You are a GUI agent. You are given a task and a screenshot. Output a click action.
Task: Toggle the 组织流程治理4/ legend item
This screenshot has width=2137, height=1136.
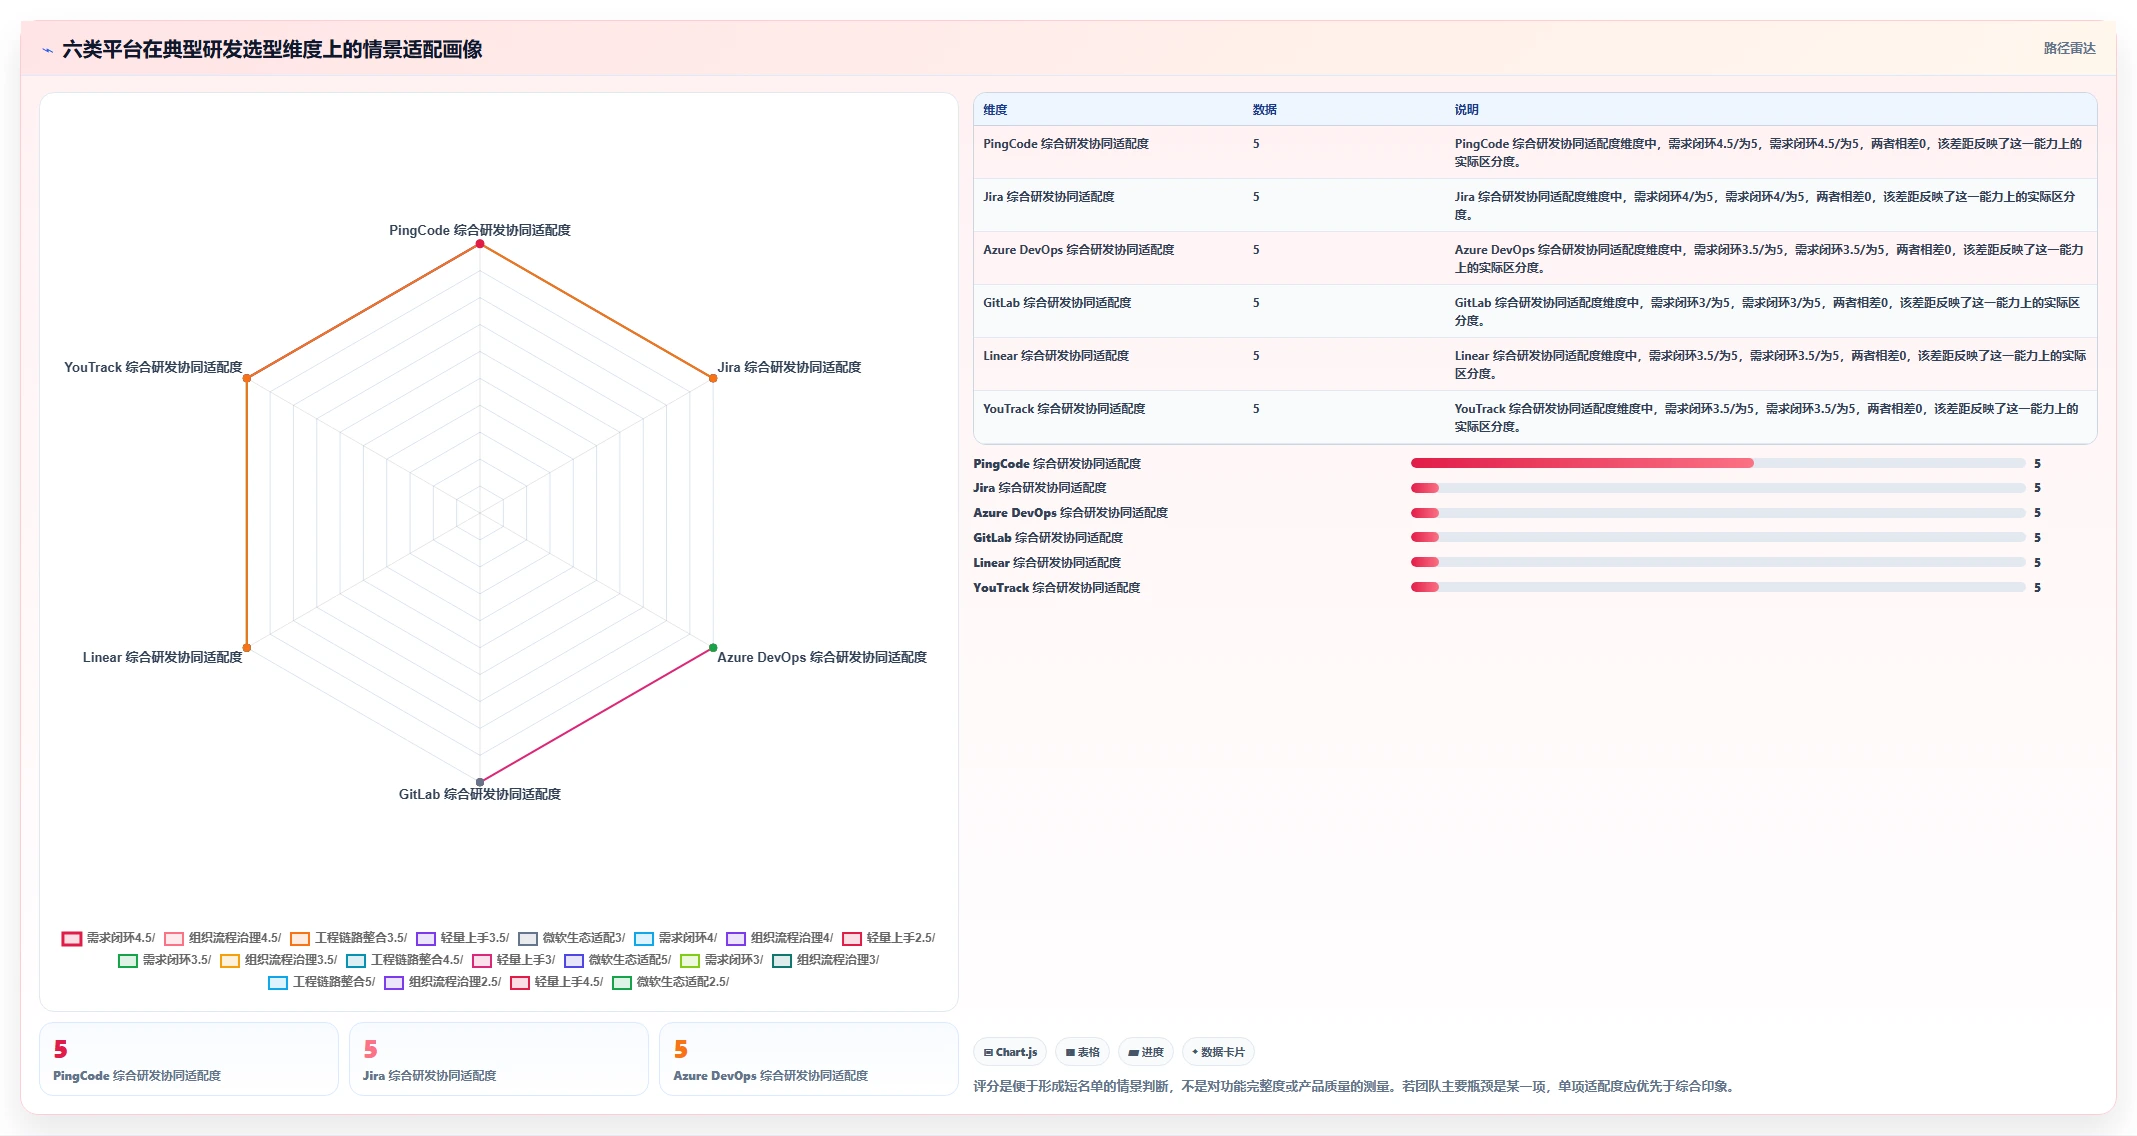[x=779, y=938]
